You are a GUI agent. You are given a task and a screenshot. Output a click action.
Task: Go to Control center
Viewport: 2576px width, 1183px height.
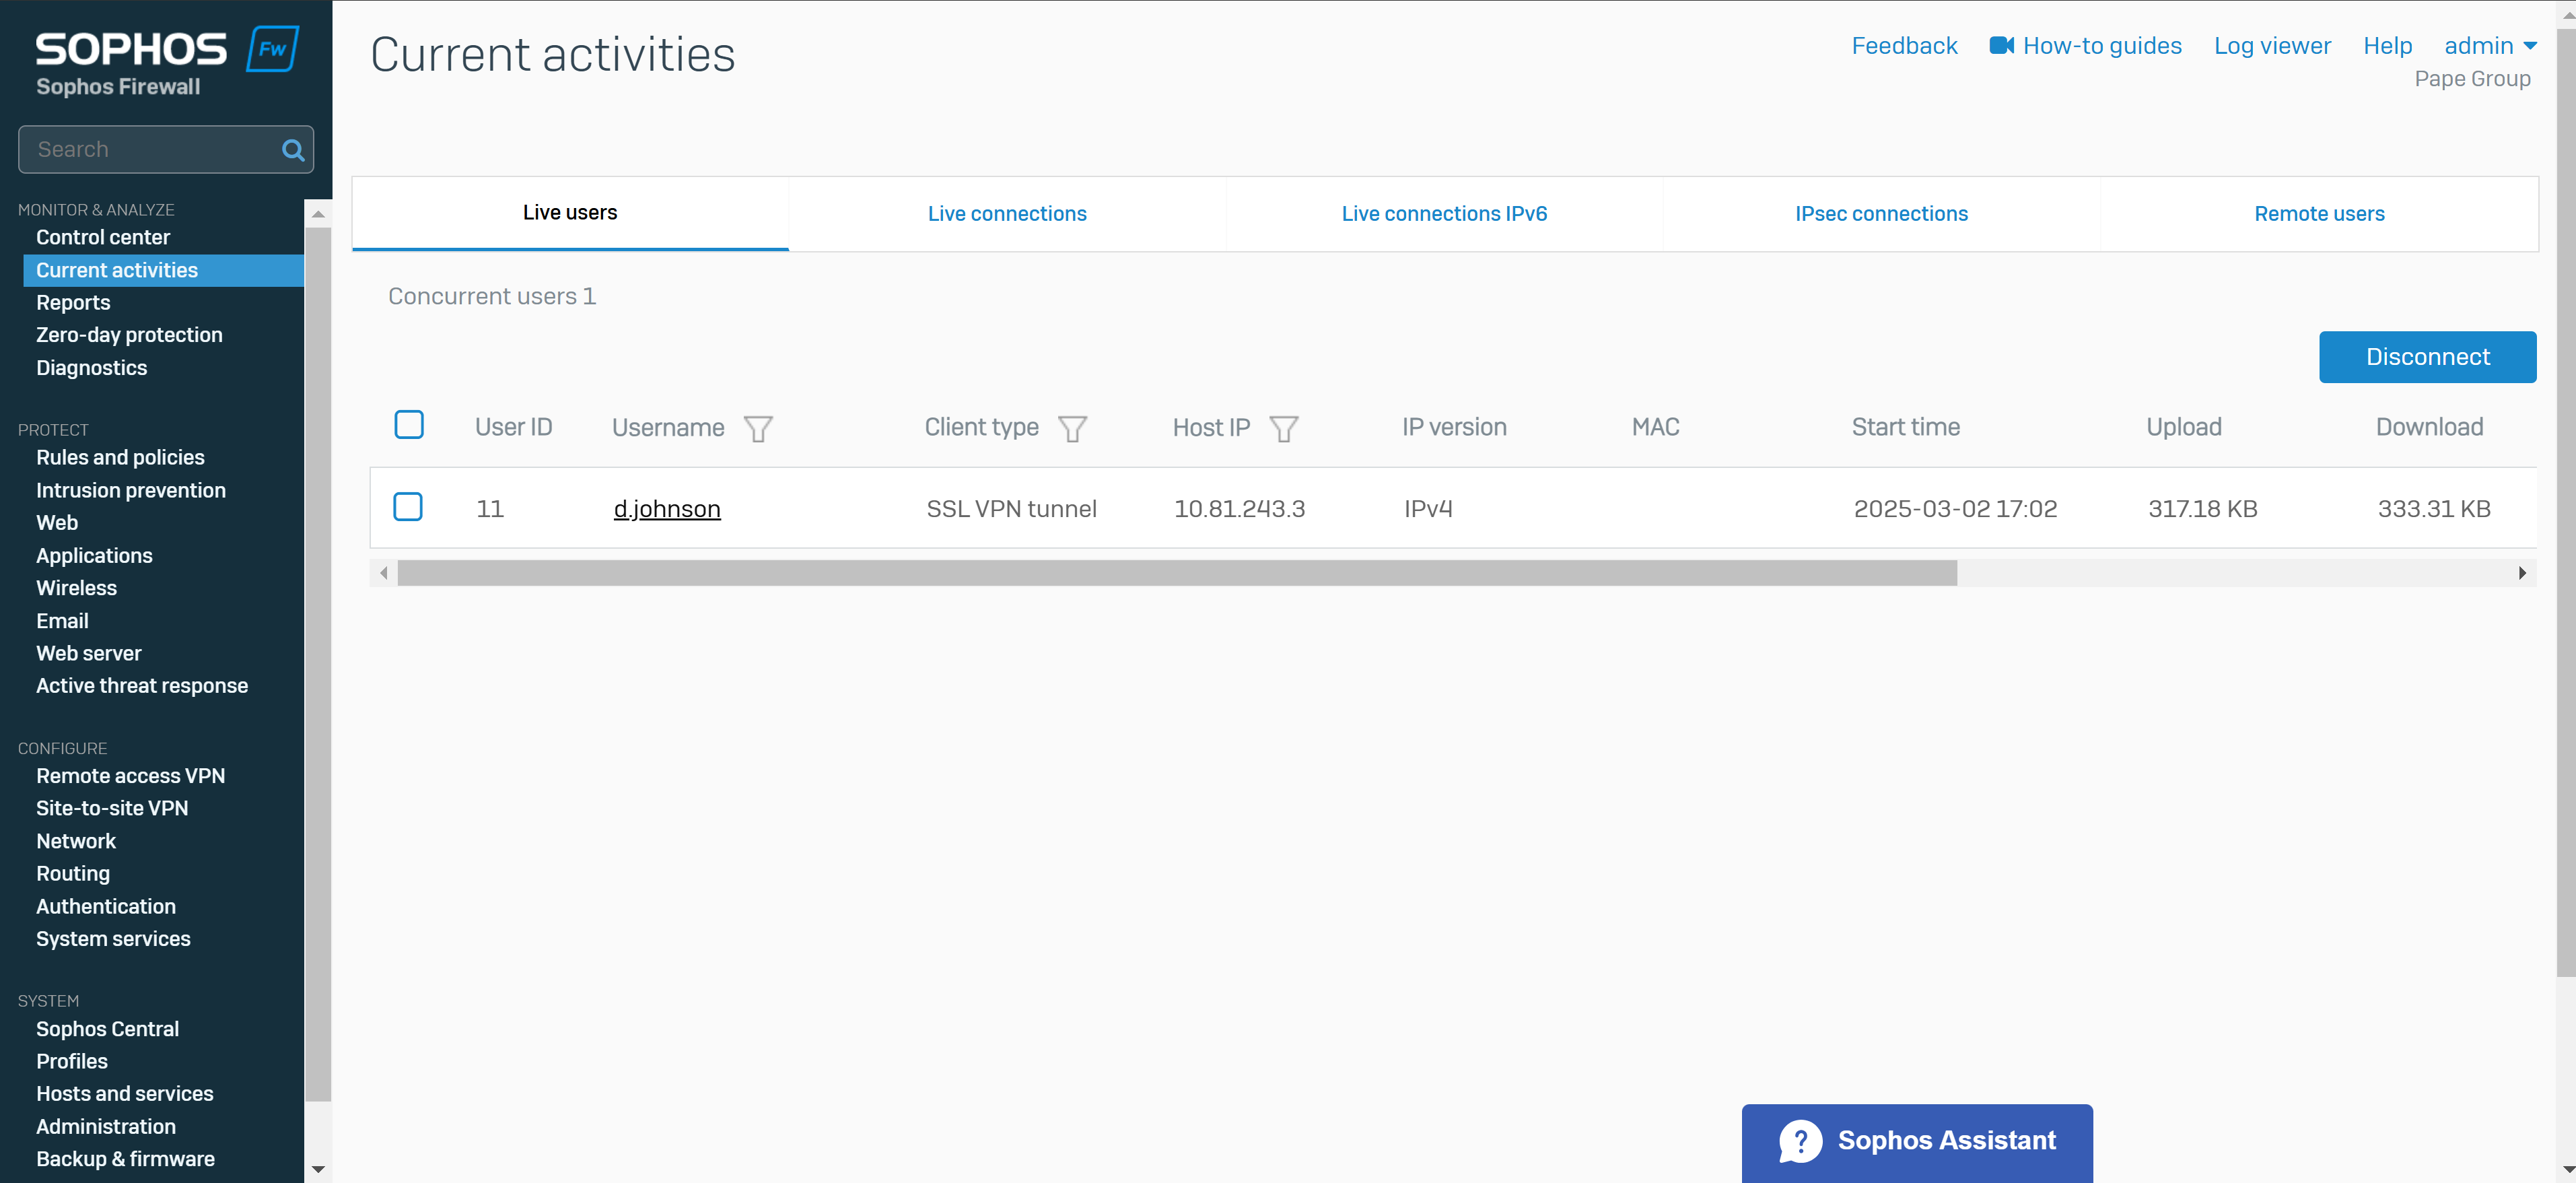(x=103, y=238)
